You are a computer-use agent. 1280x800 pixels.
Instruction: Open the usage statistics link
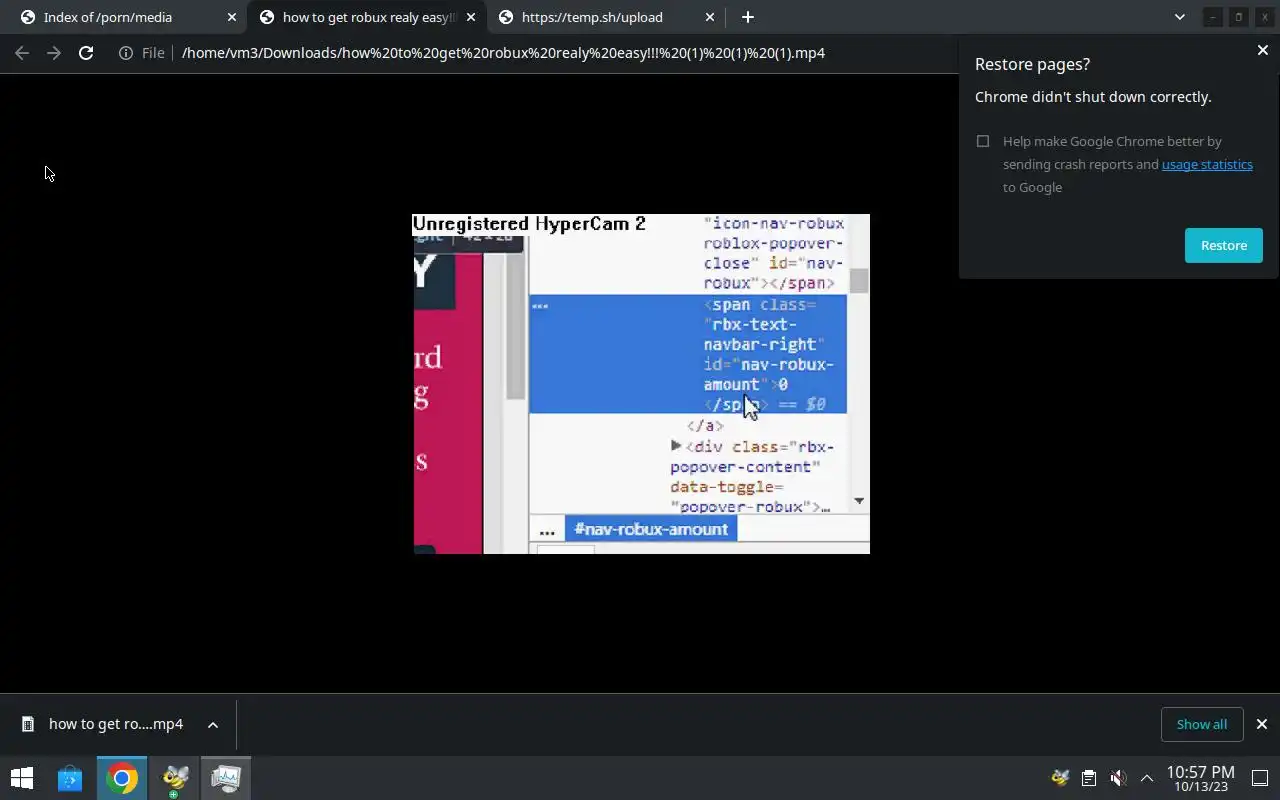1207,164
